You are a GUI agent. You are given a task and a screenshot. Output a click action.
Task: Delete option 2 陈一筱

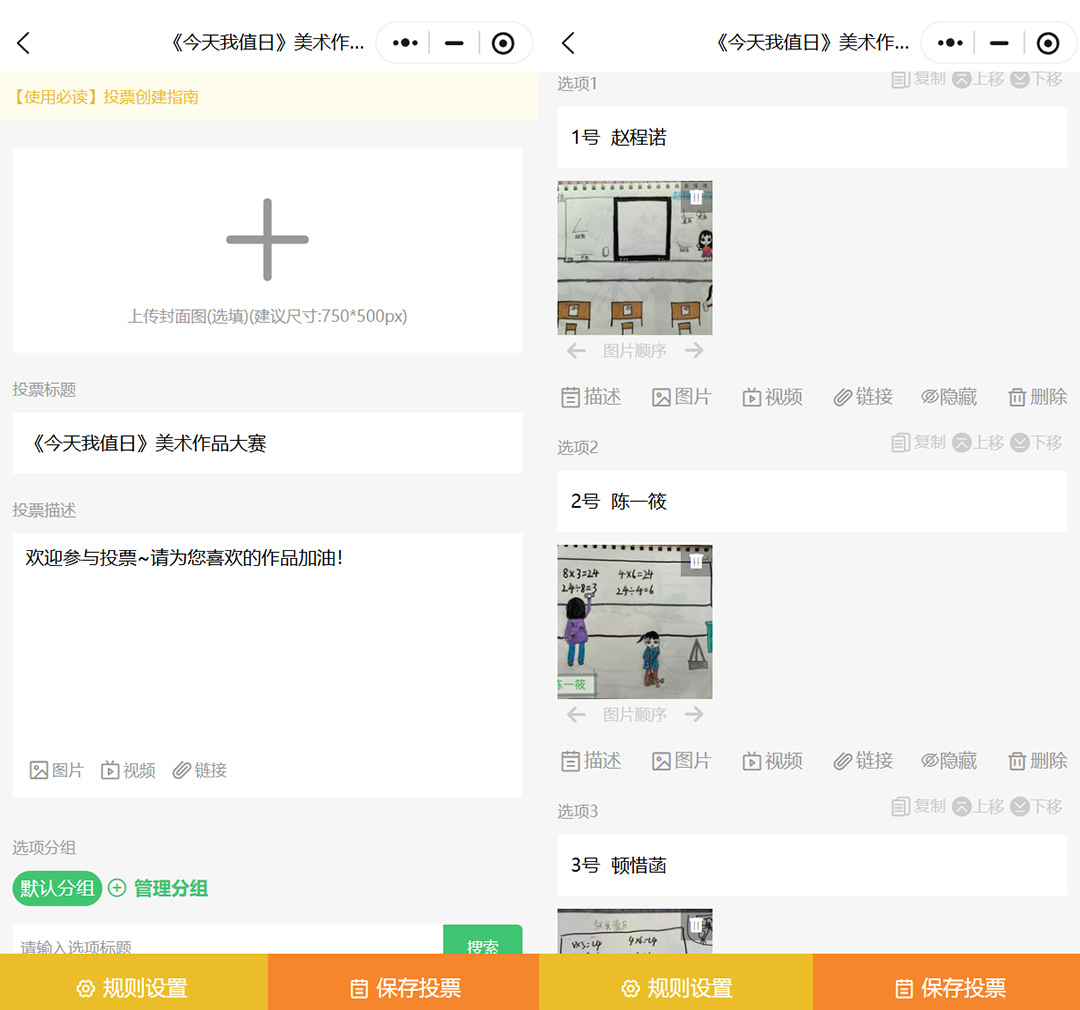[x=1037, y=761]
